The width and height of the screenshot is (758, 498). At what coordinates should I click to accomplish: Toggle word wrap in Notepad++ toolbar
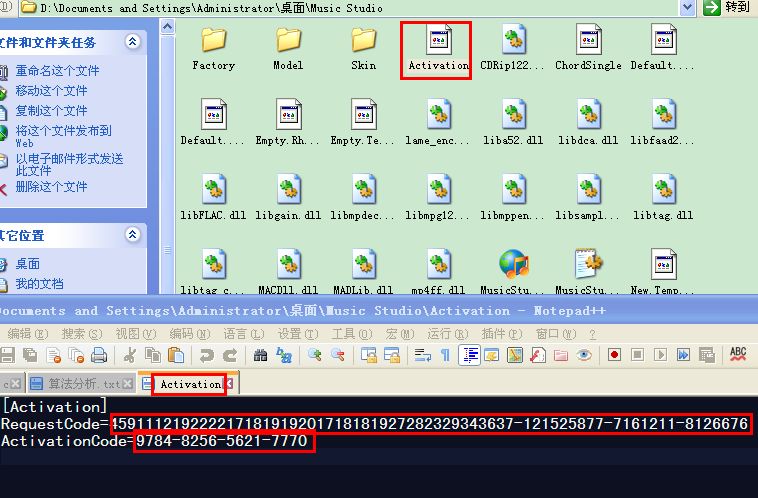(422, 355)
